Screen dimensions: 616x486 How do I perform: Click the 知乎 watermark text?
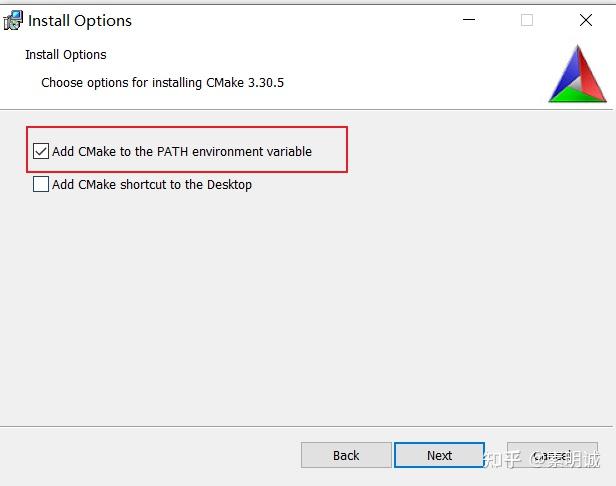[502, 459]
